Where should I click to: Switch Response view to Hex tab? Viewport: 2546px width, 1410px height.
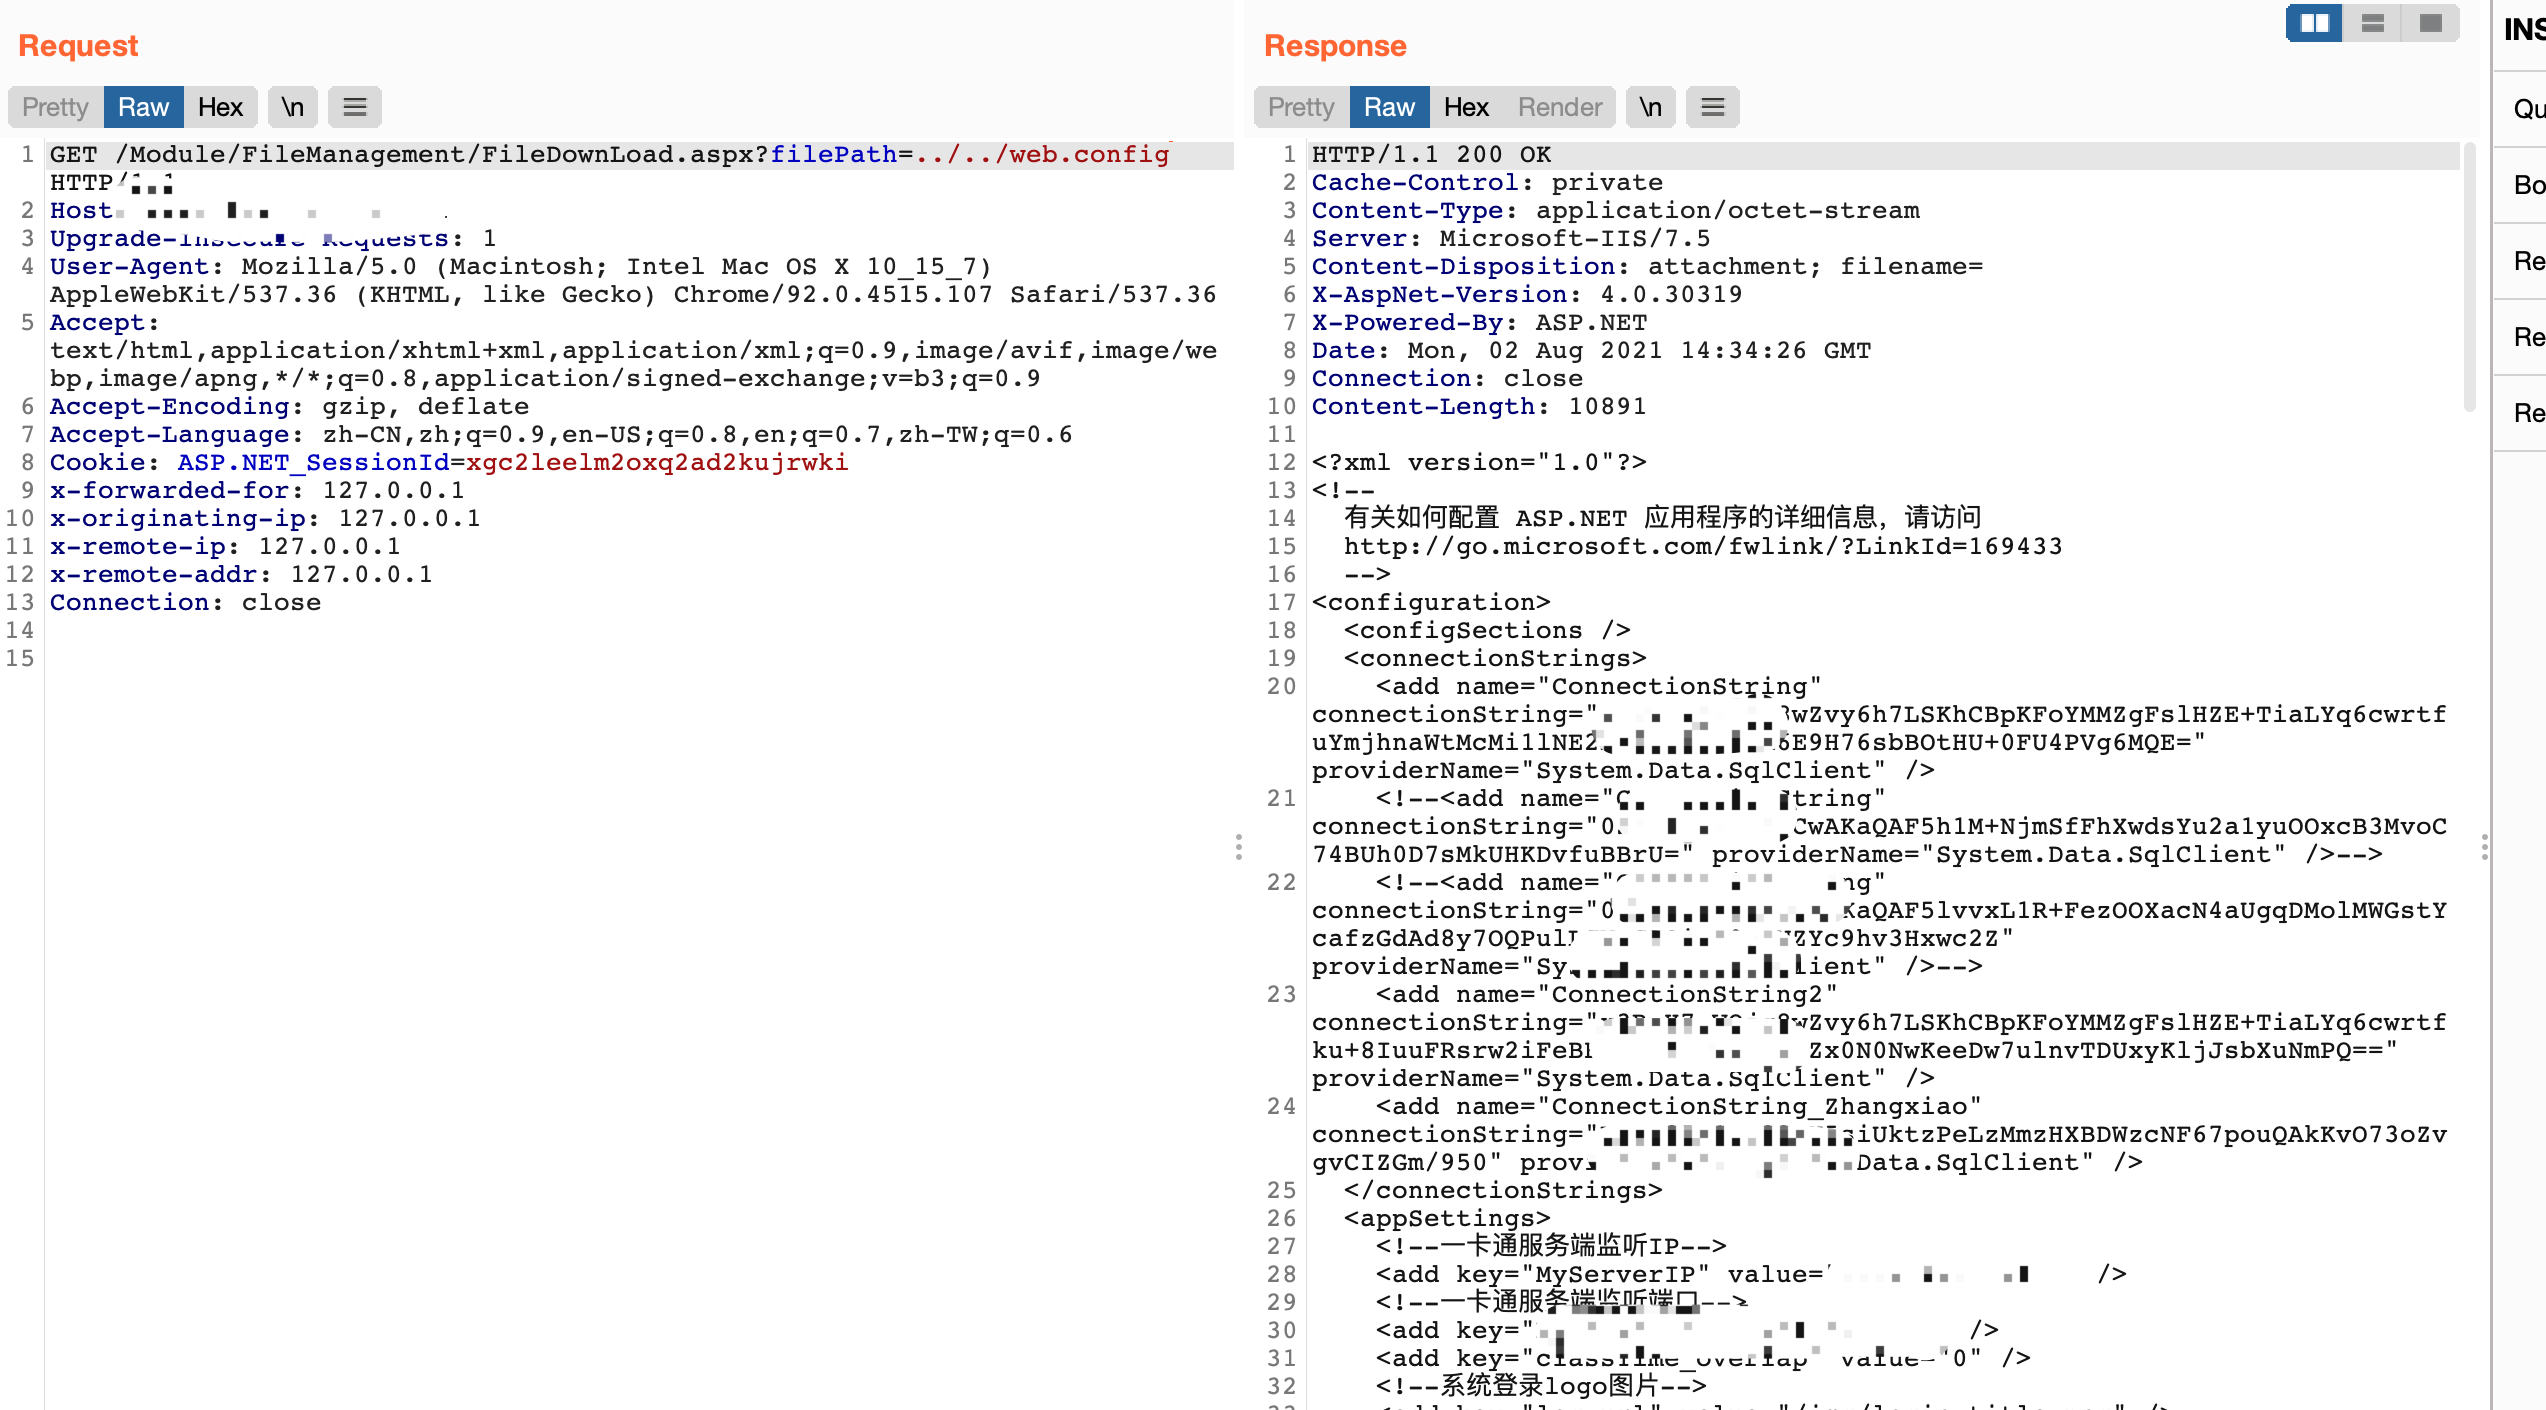pyautogui.click(x=1466, y=107)
